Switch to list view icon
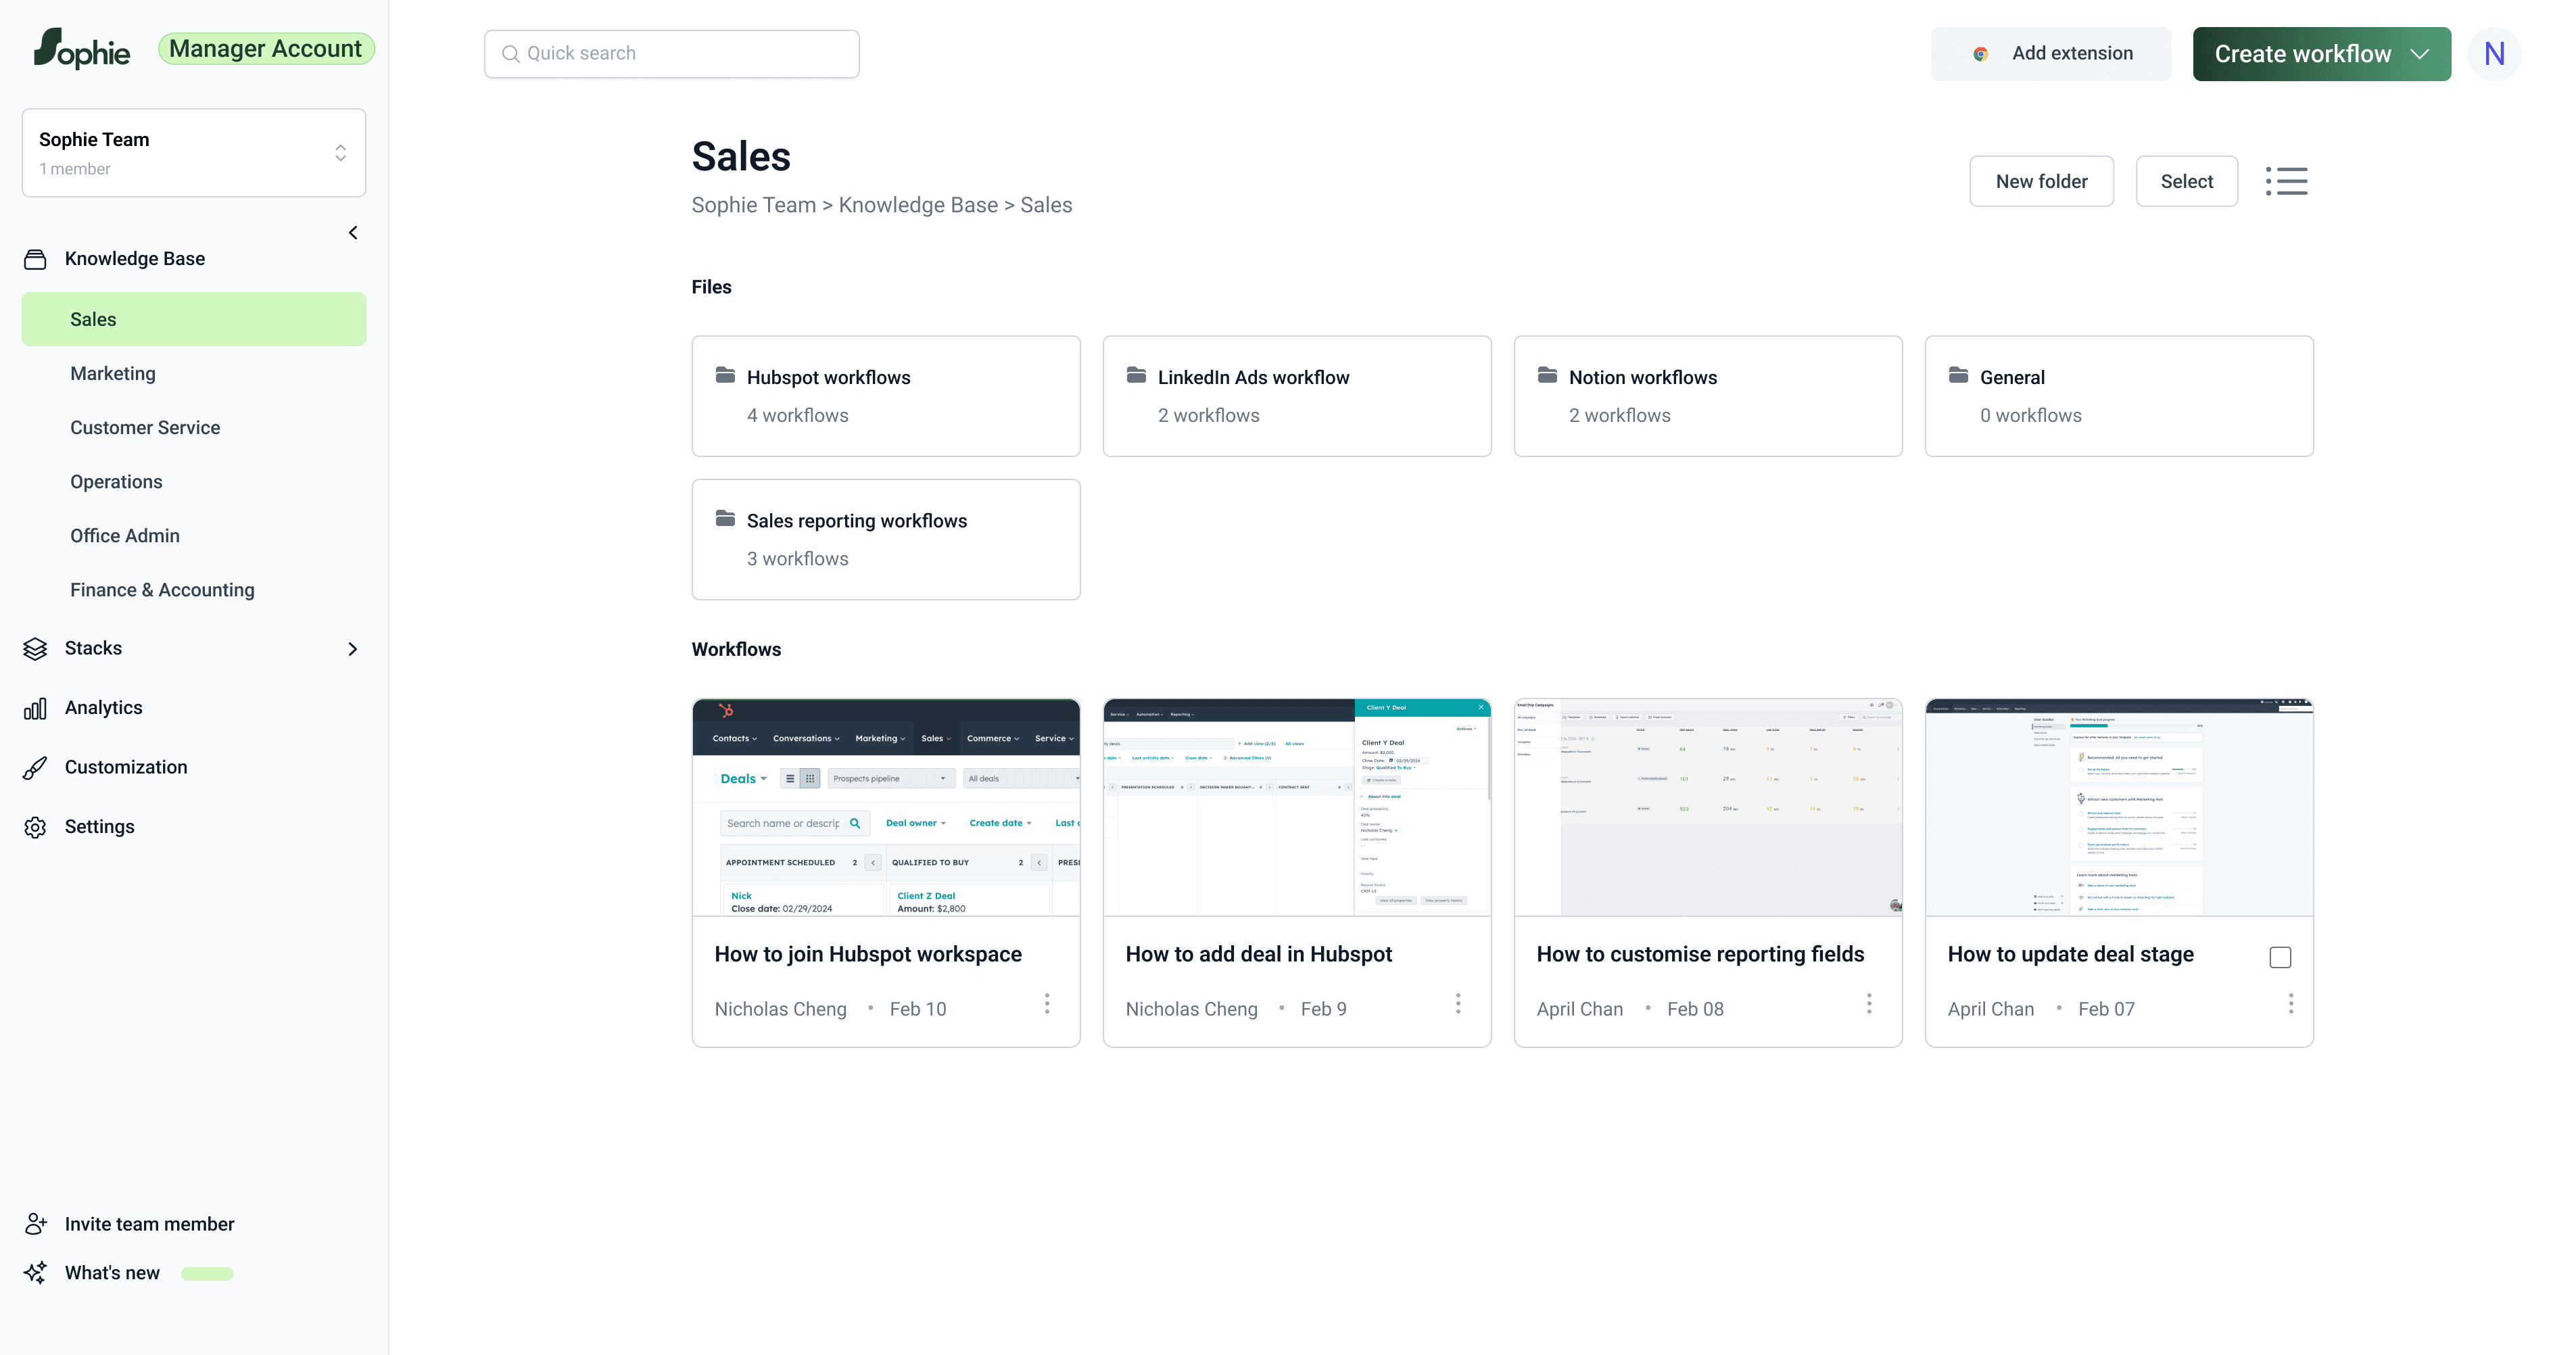The image size is (2576, 1355). tap(2287, 181)
